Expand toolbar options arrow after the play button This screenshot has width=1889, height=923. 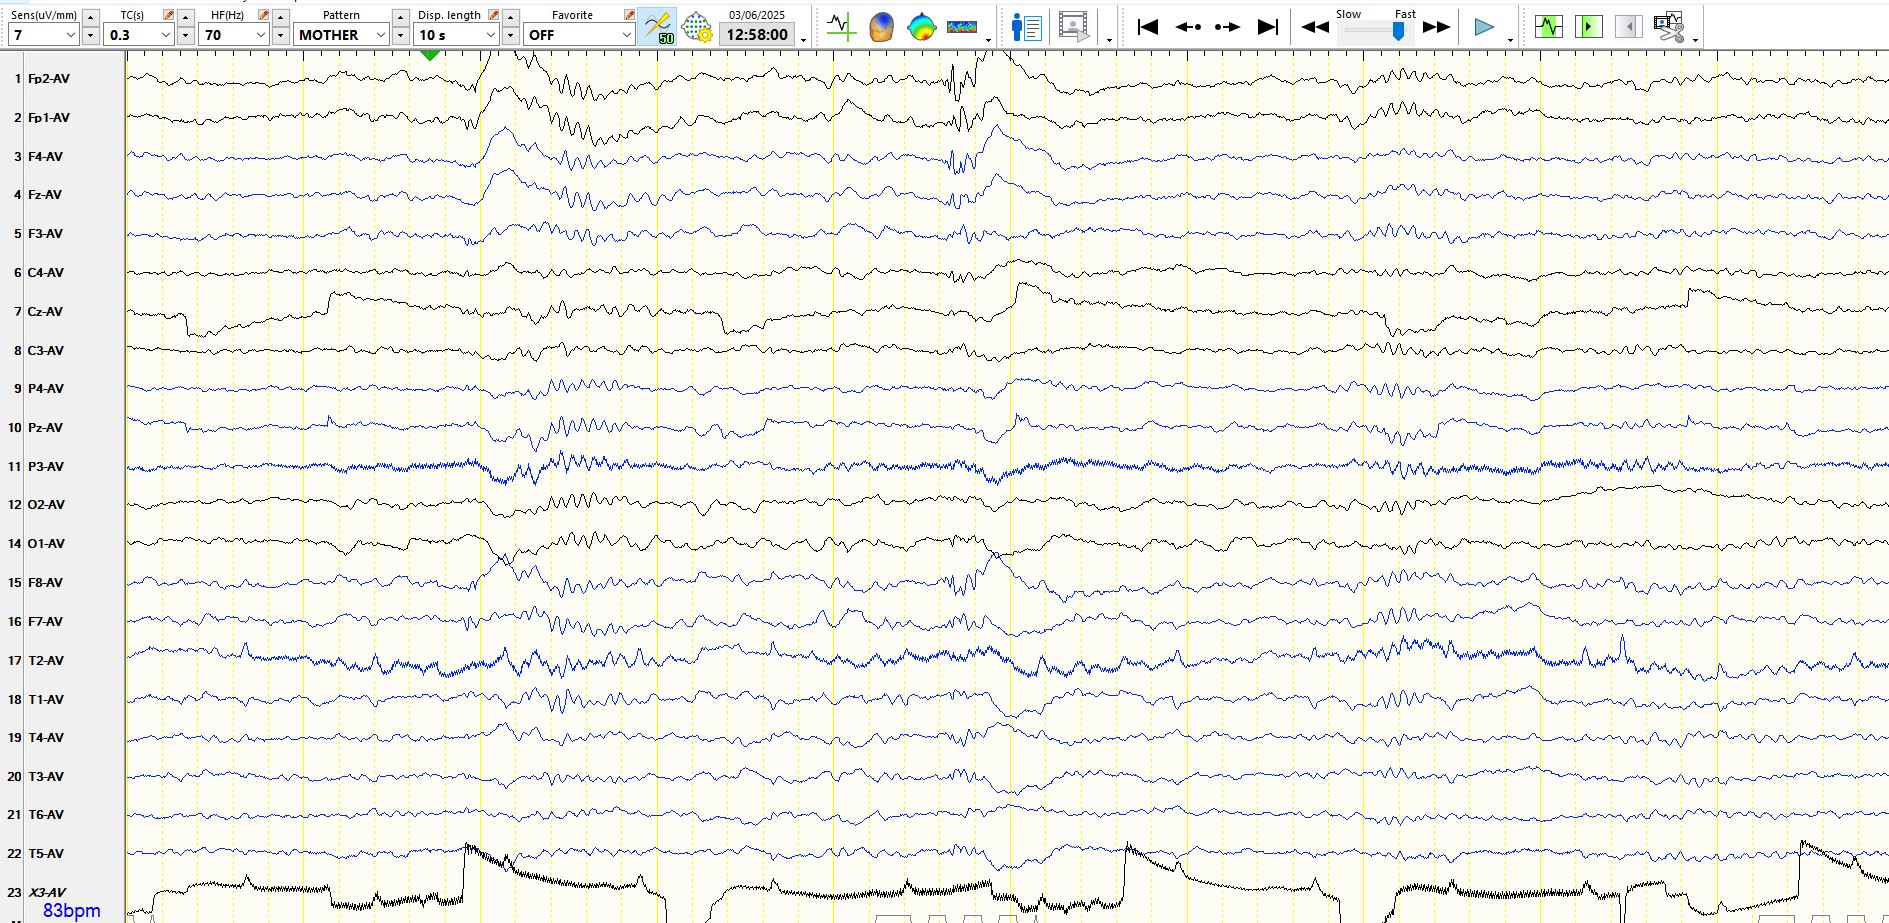coord(1510,40)
